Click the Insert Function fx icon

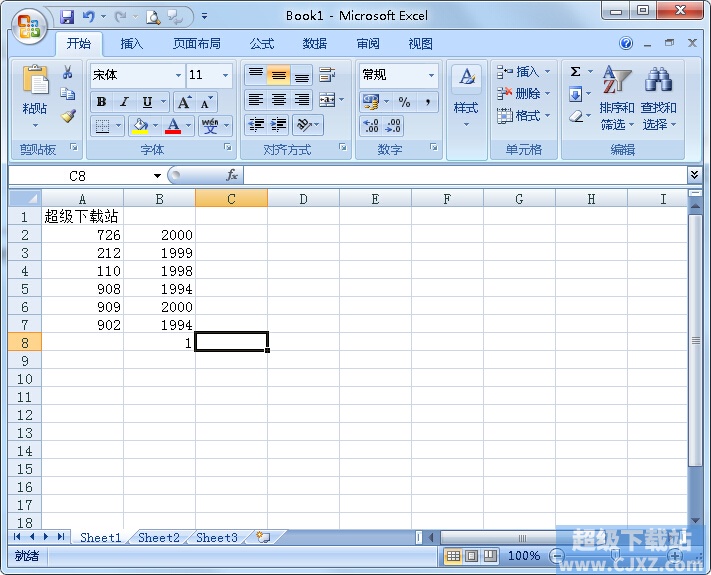pyautogui.click(x=232, y=175)
